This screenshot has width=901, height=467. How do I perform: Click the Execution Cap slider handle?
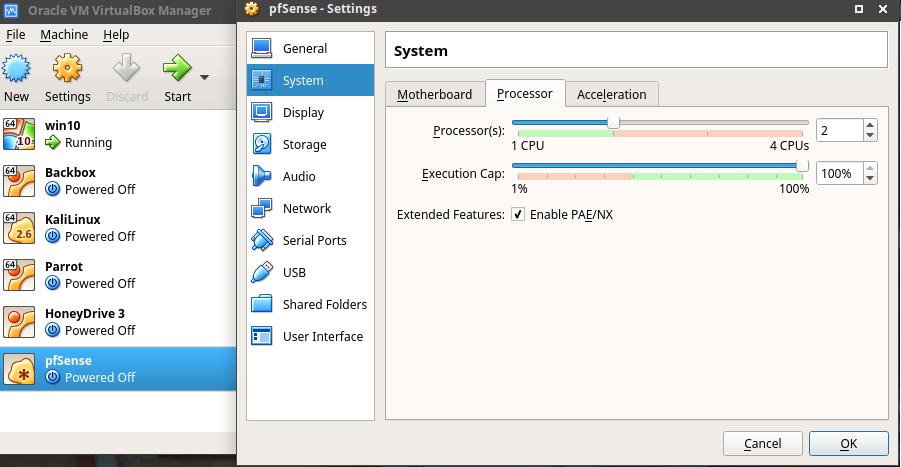click(802, 166)
